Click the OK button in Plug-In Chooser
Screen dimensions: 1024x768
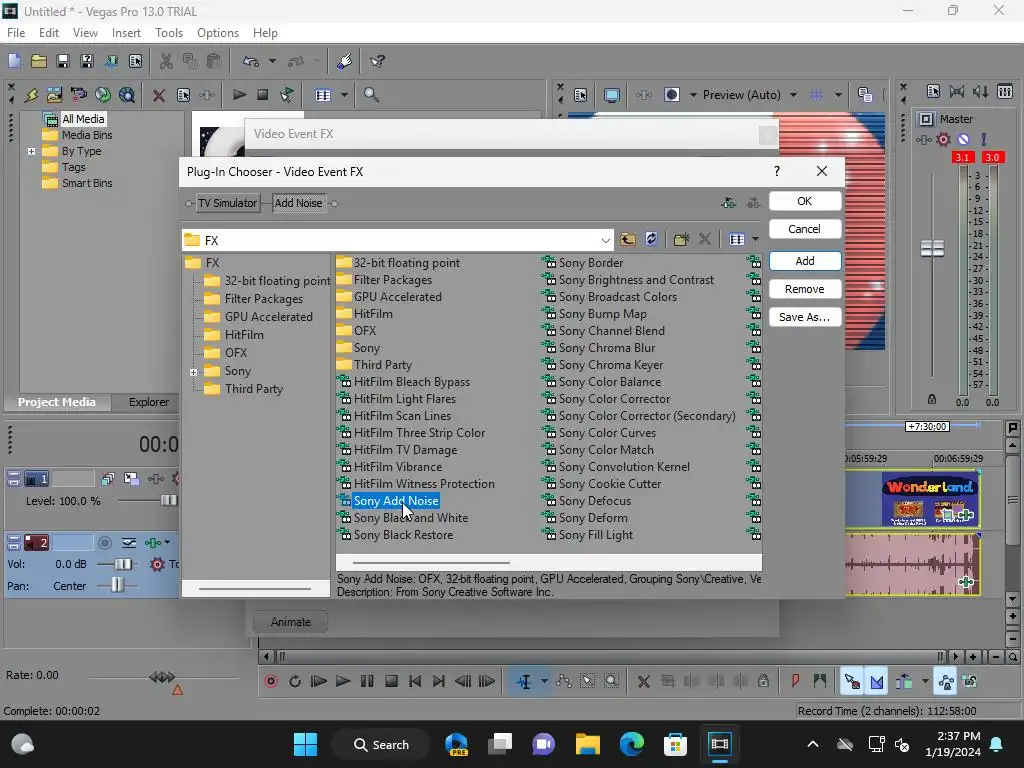coord(805,201)
